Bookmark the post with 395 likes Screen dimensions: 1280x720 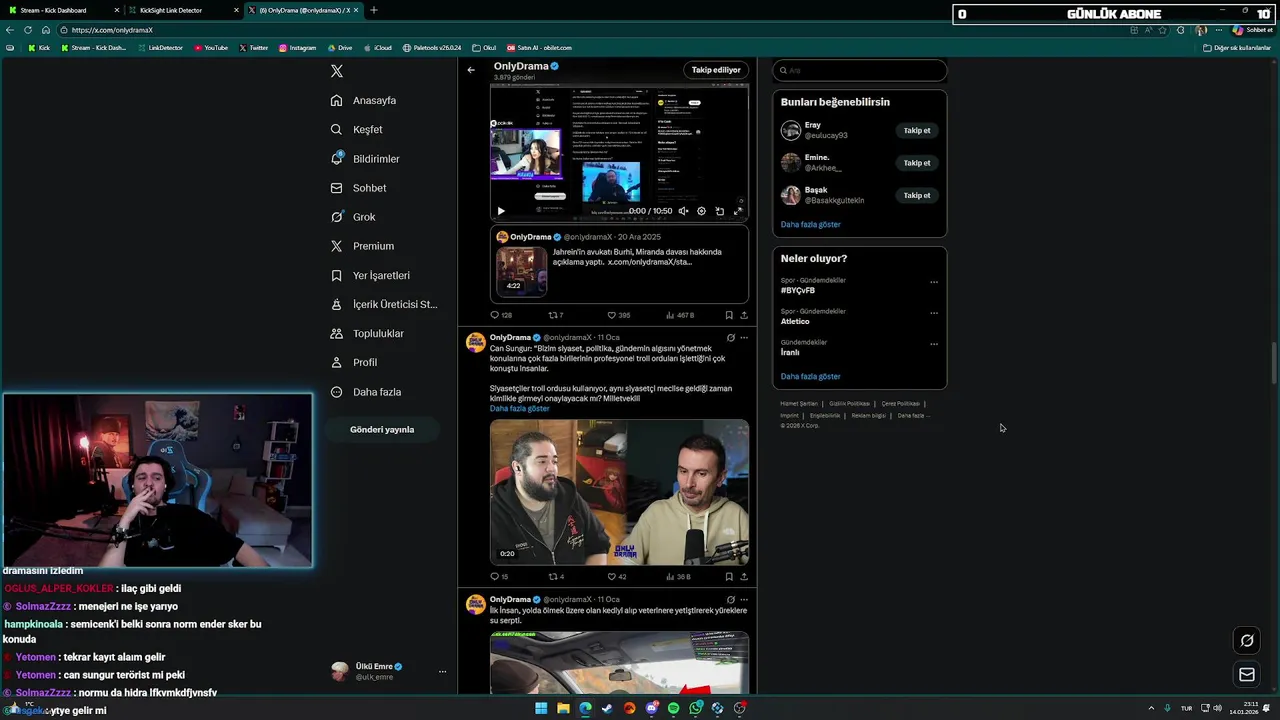(x=729, y=315)
